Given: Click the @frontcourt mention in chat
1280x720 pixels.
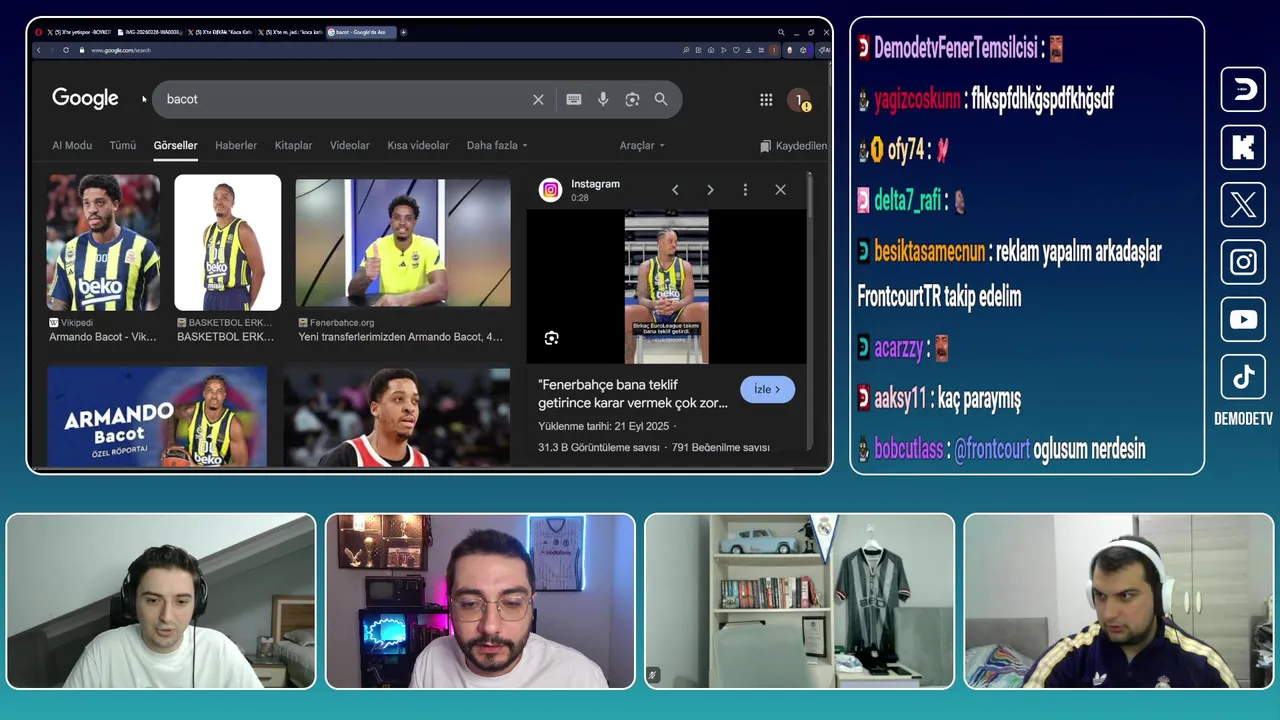Looking at the screenshot, I should (x=991, y=449).
